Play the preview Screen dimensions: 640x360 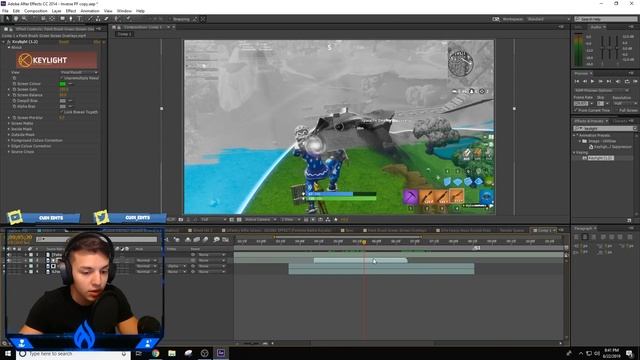tap(592, 82)
